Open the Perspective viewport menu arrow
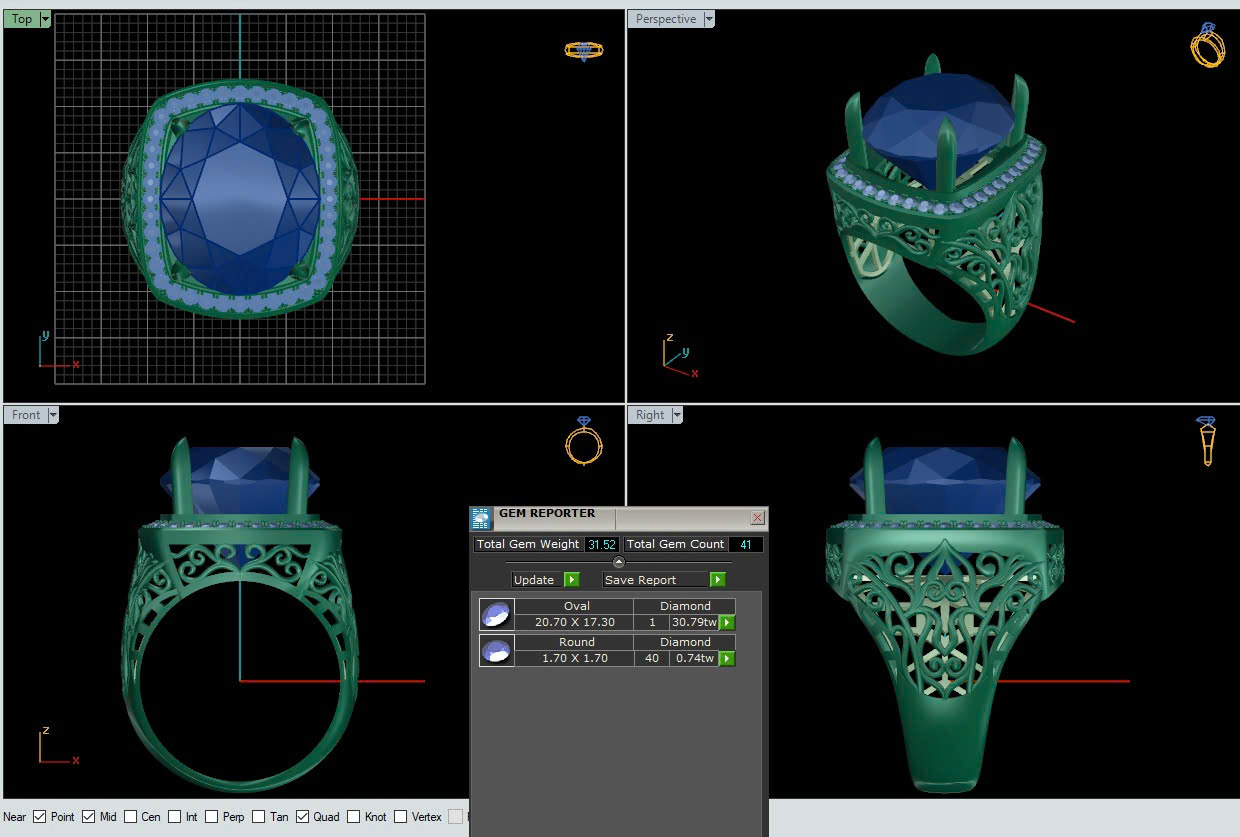This screenshot has width=1240, height=837. pos(709,19)
